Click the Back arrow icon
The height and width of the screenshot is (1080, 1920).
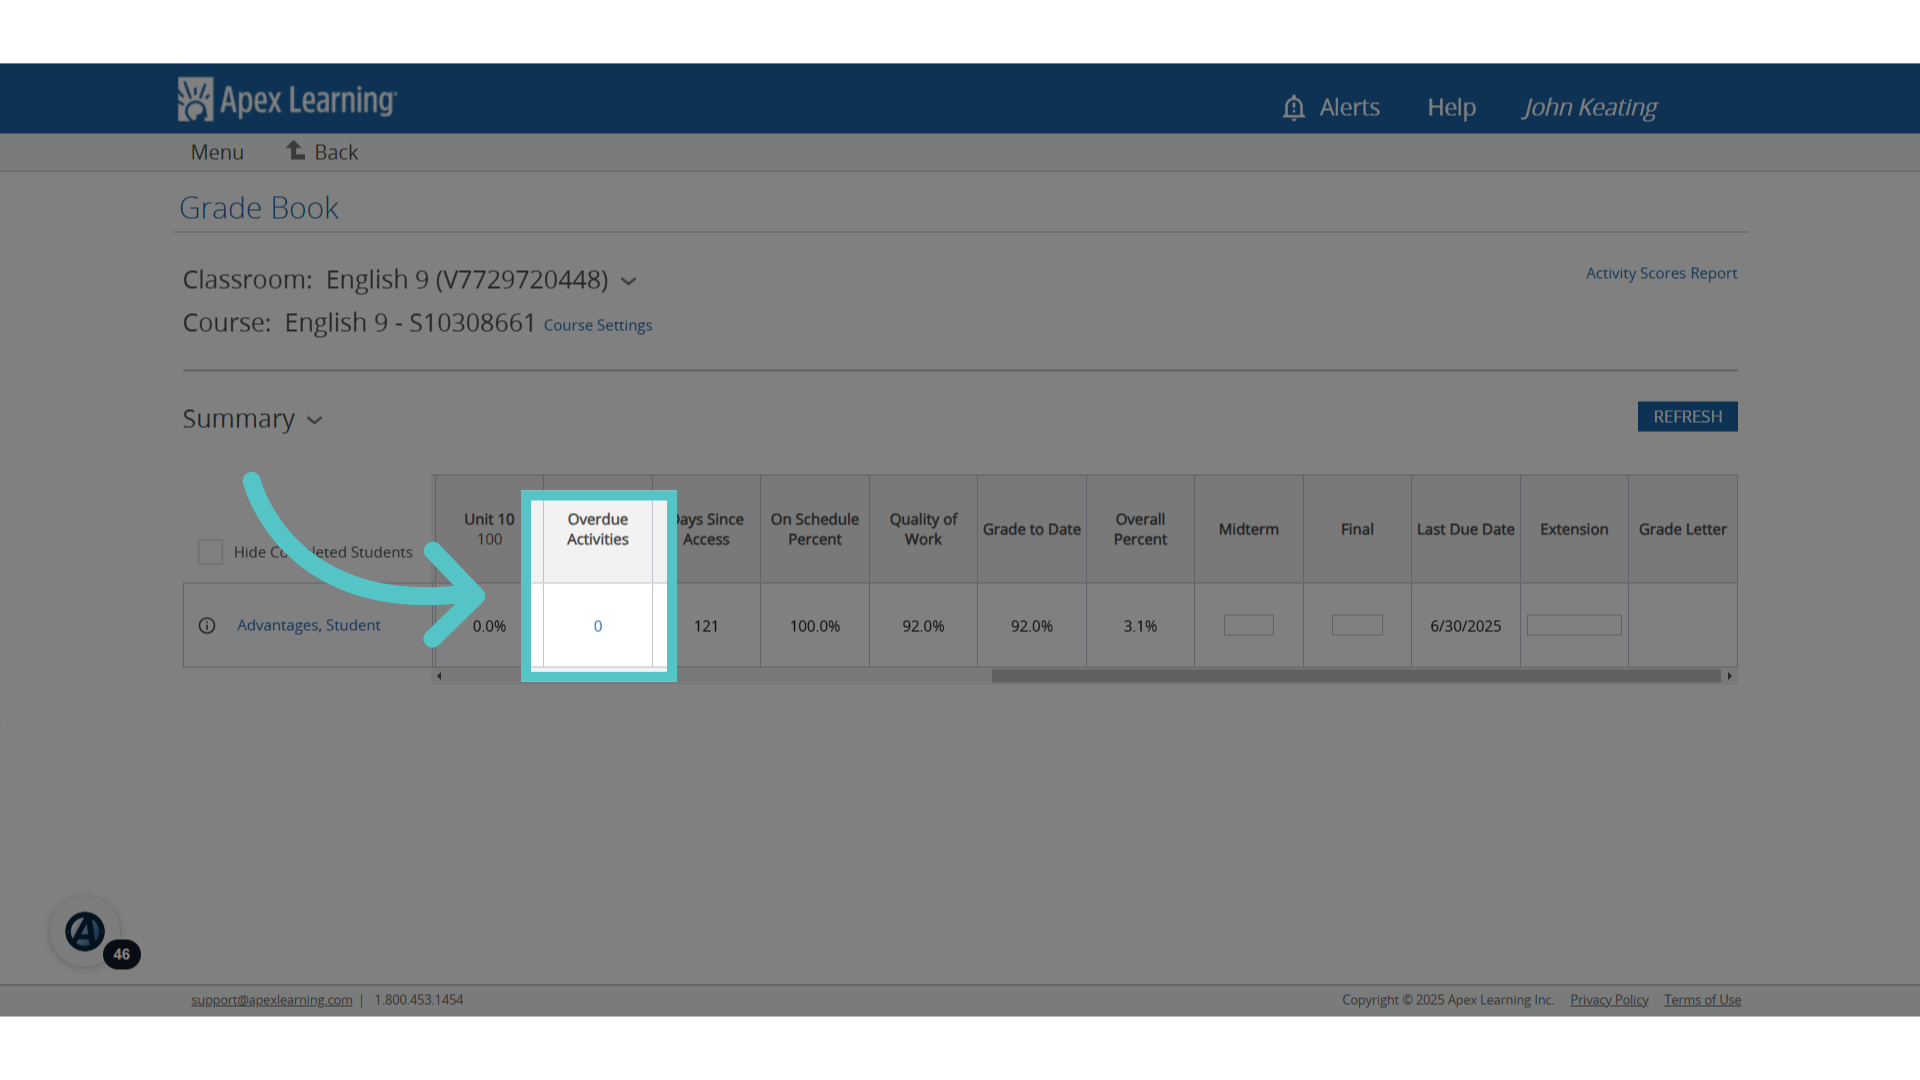[296, 150]
